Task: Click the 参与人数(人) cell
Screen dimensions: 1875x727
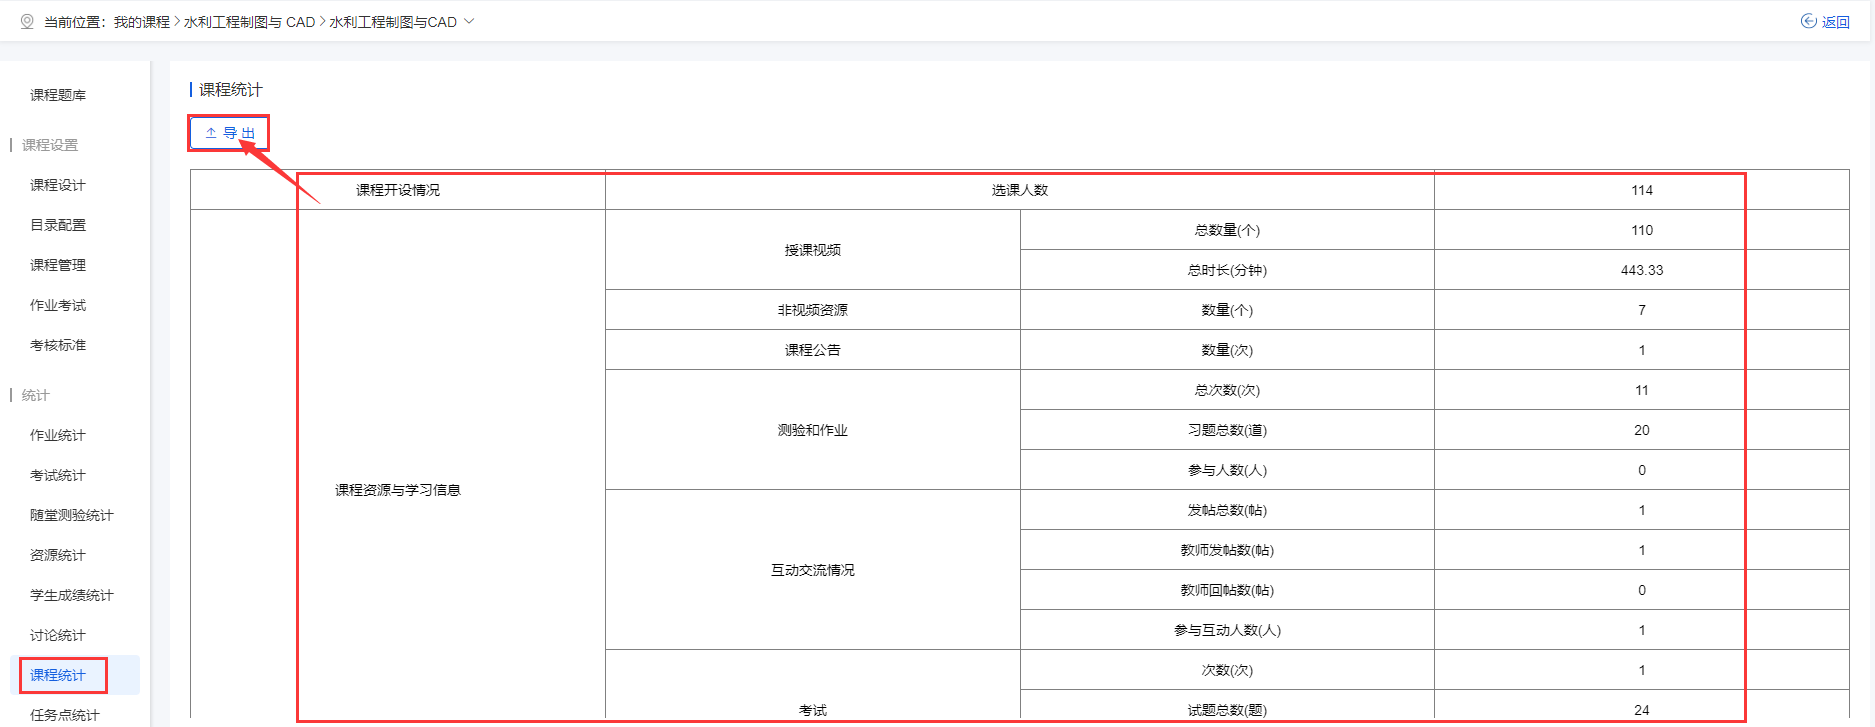Action: click(x=1227, y=470)
